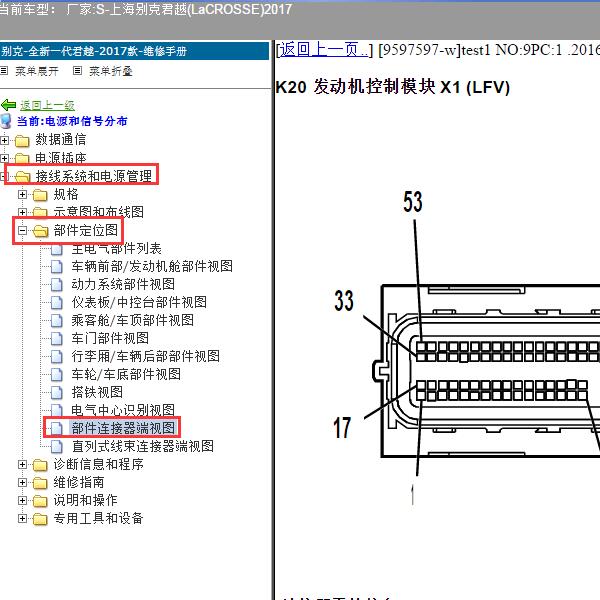
Task: Open 电气中心识别视图
Action: coord(123,410)
